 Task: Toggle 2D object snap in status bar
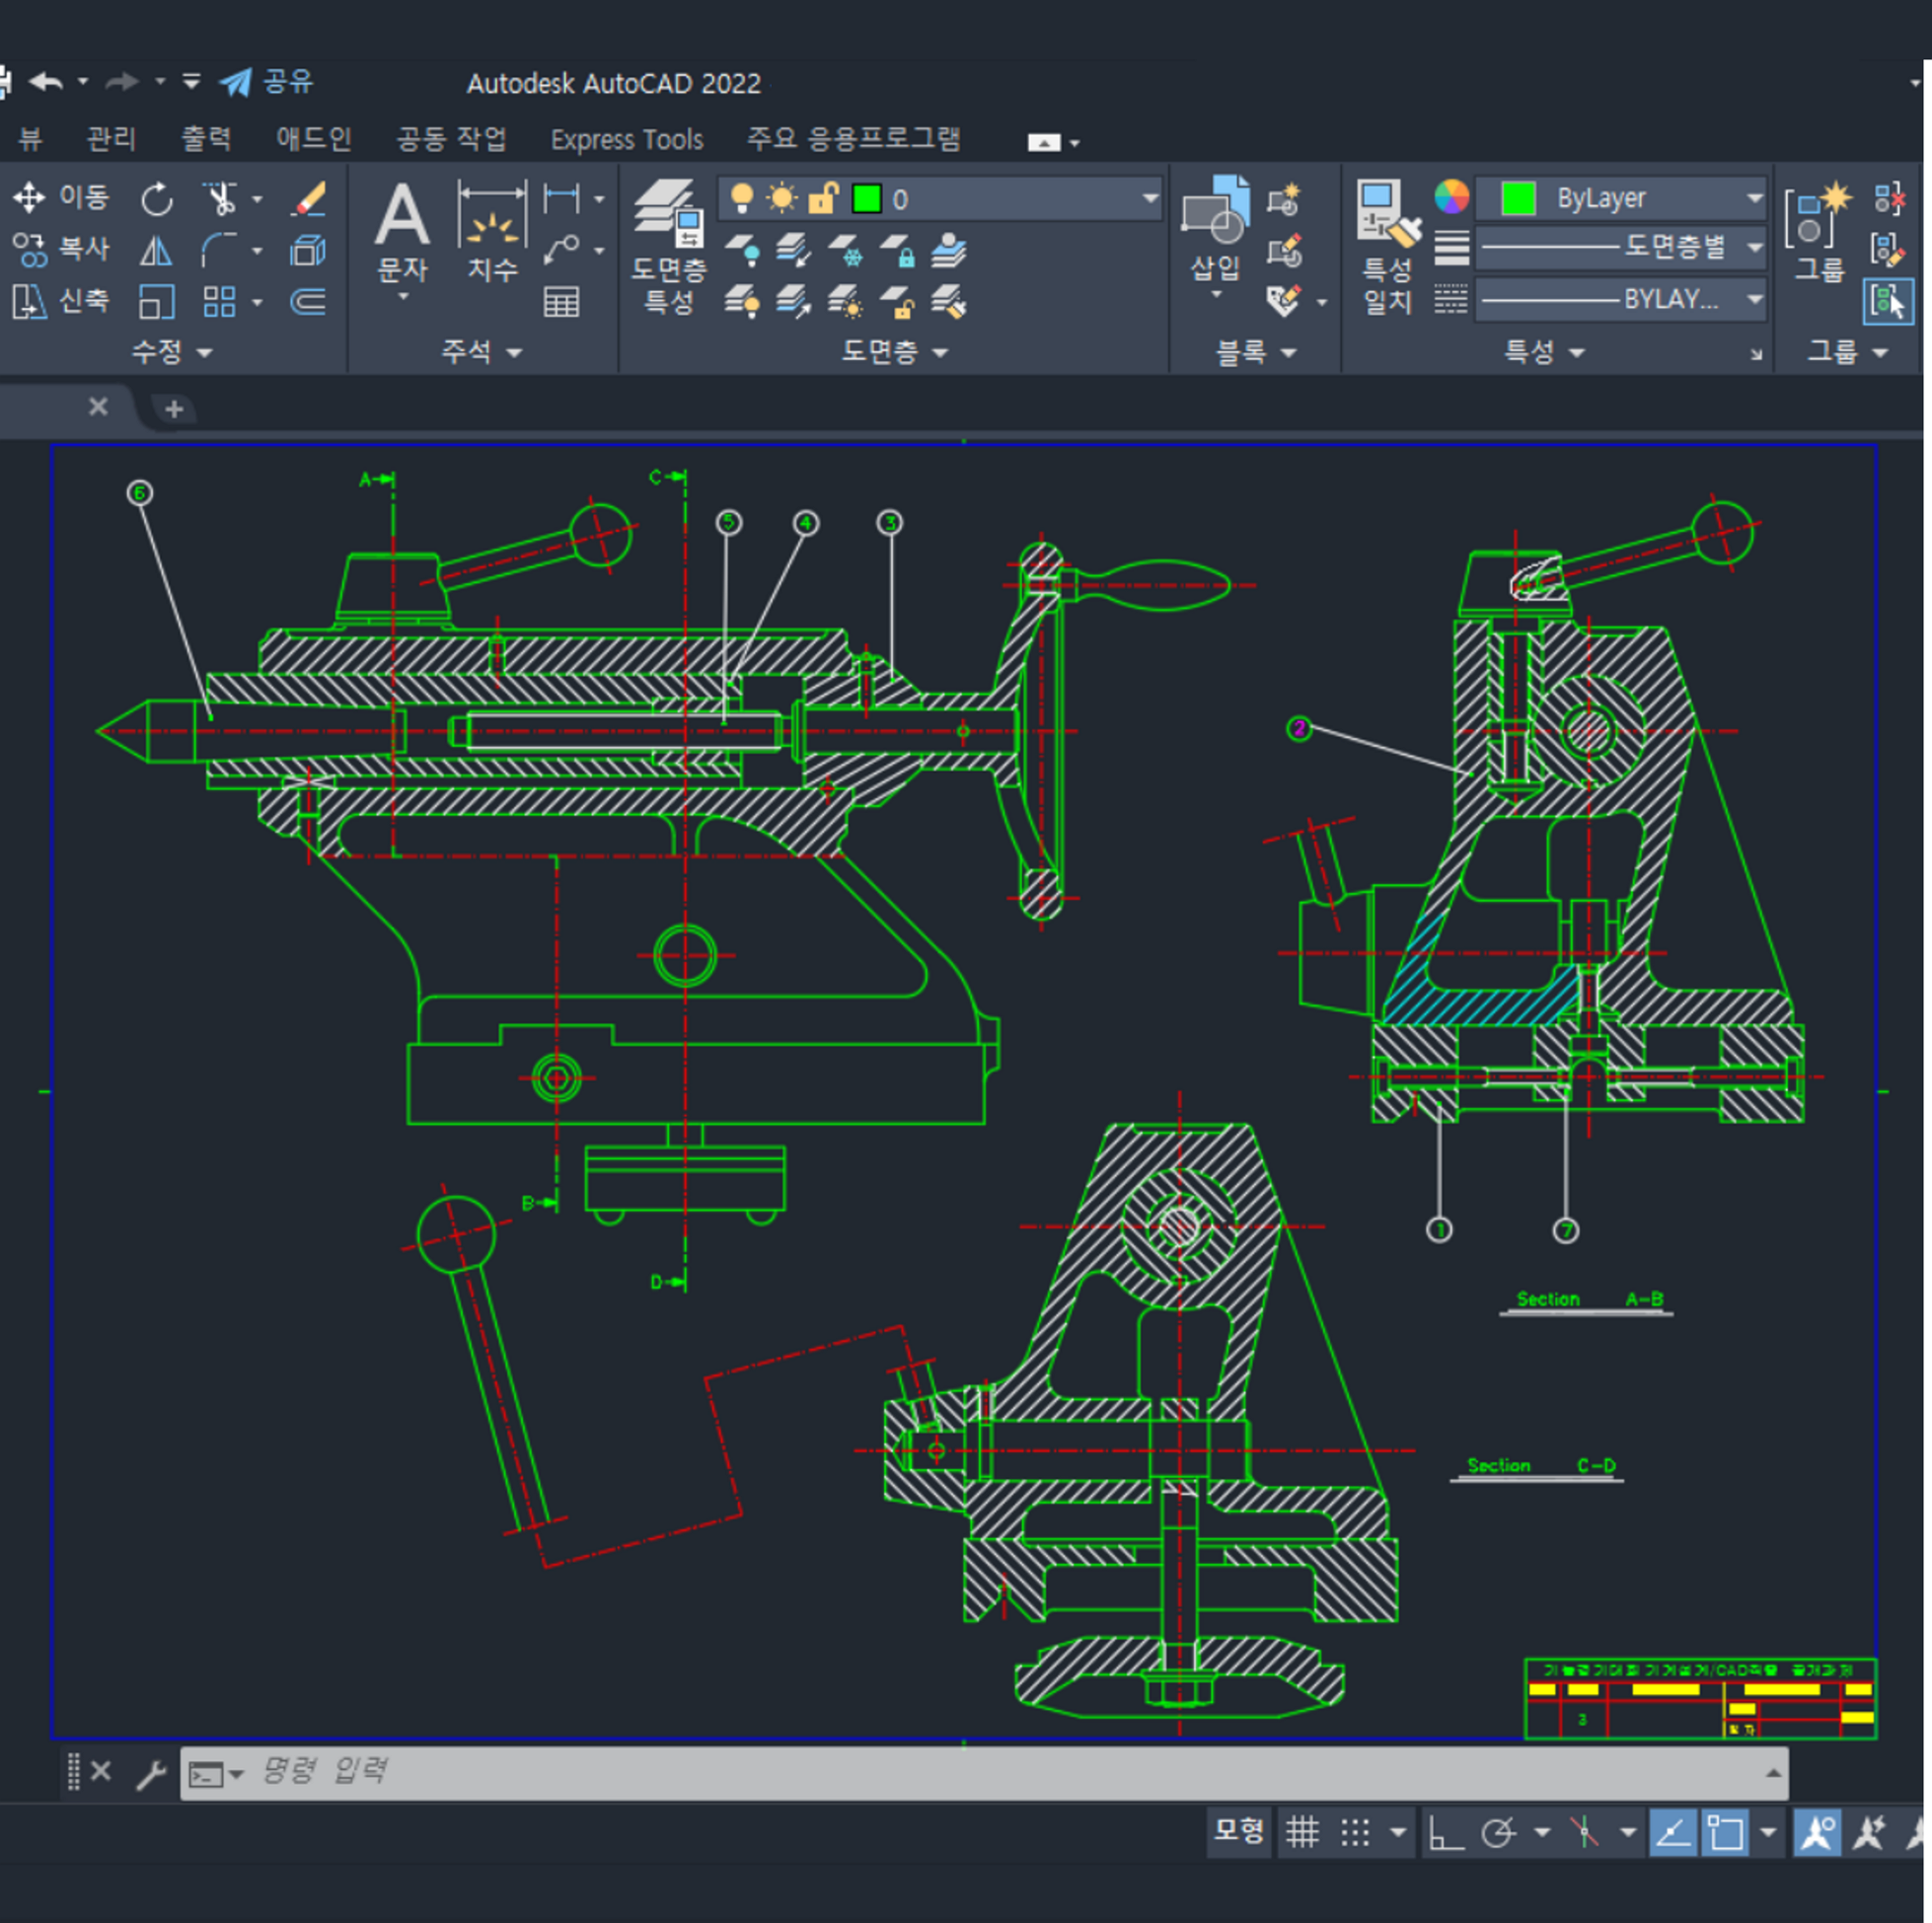[1725, 1832]
